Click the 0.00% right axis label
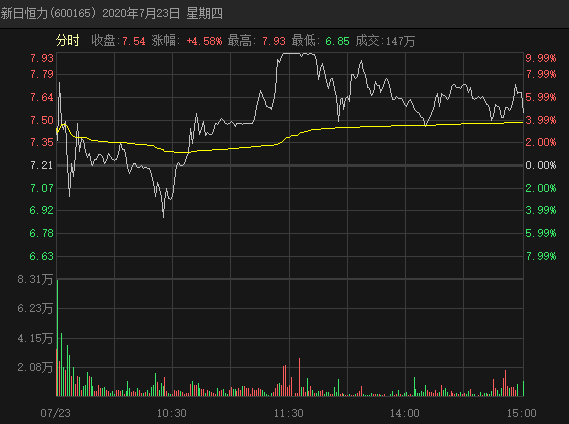Viewport: 569px width, 424px height. [541, 166]
